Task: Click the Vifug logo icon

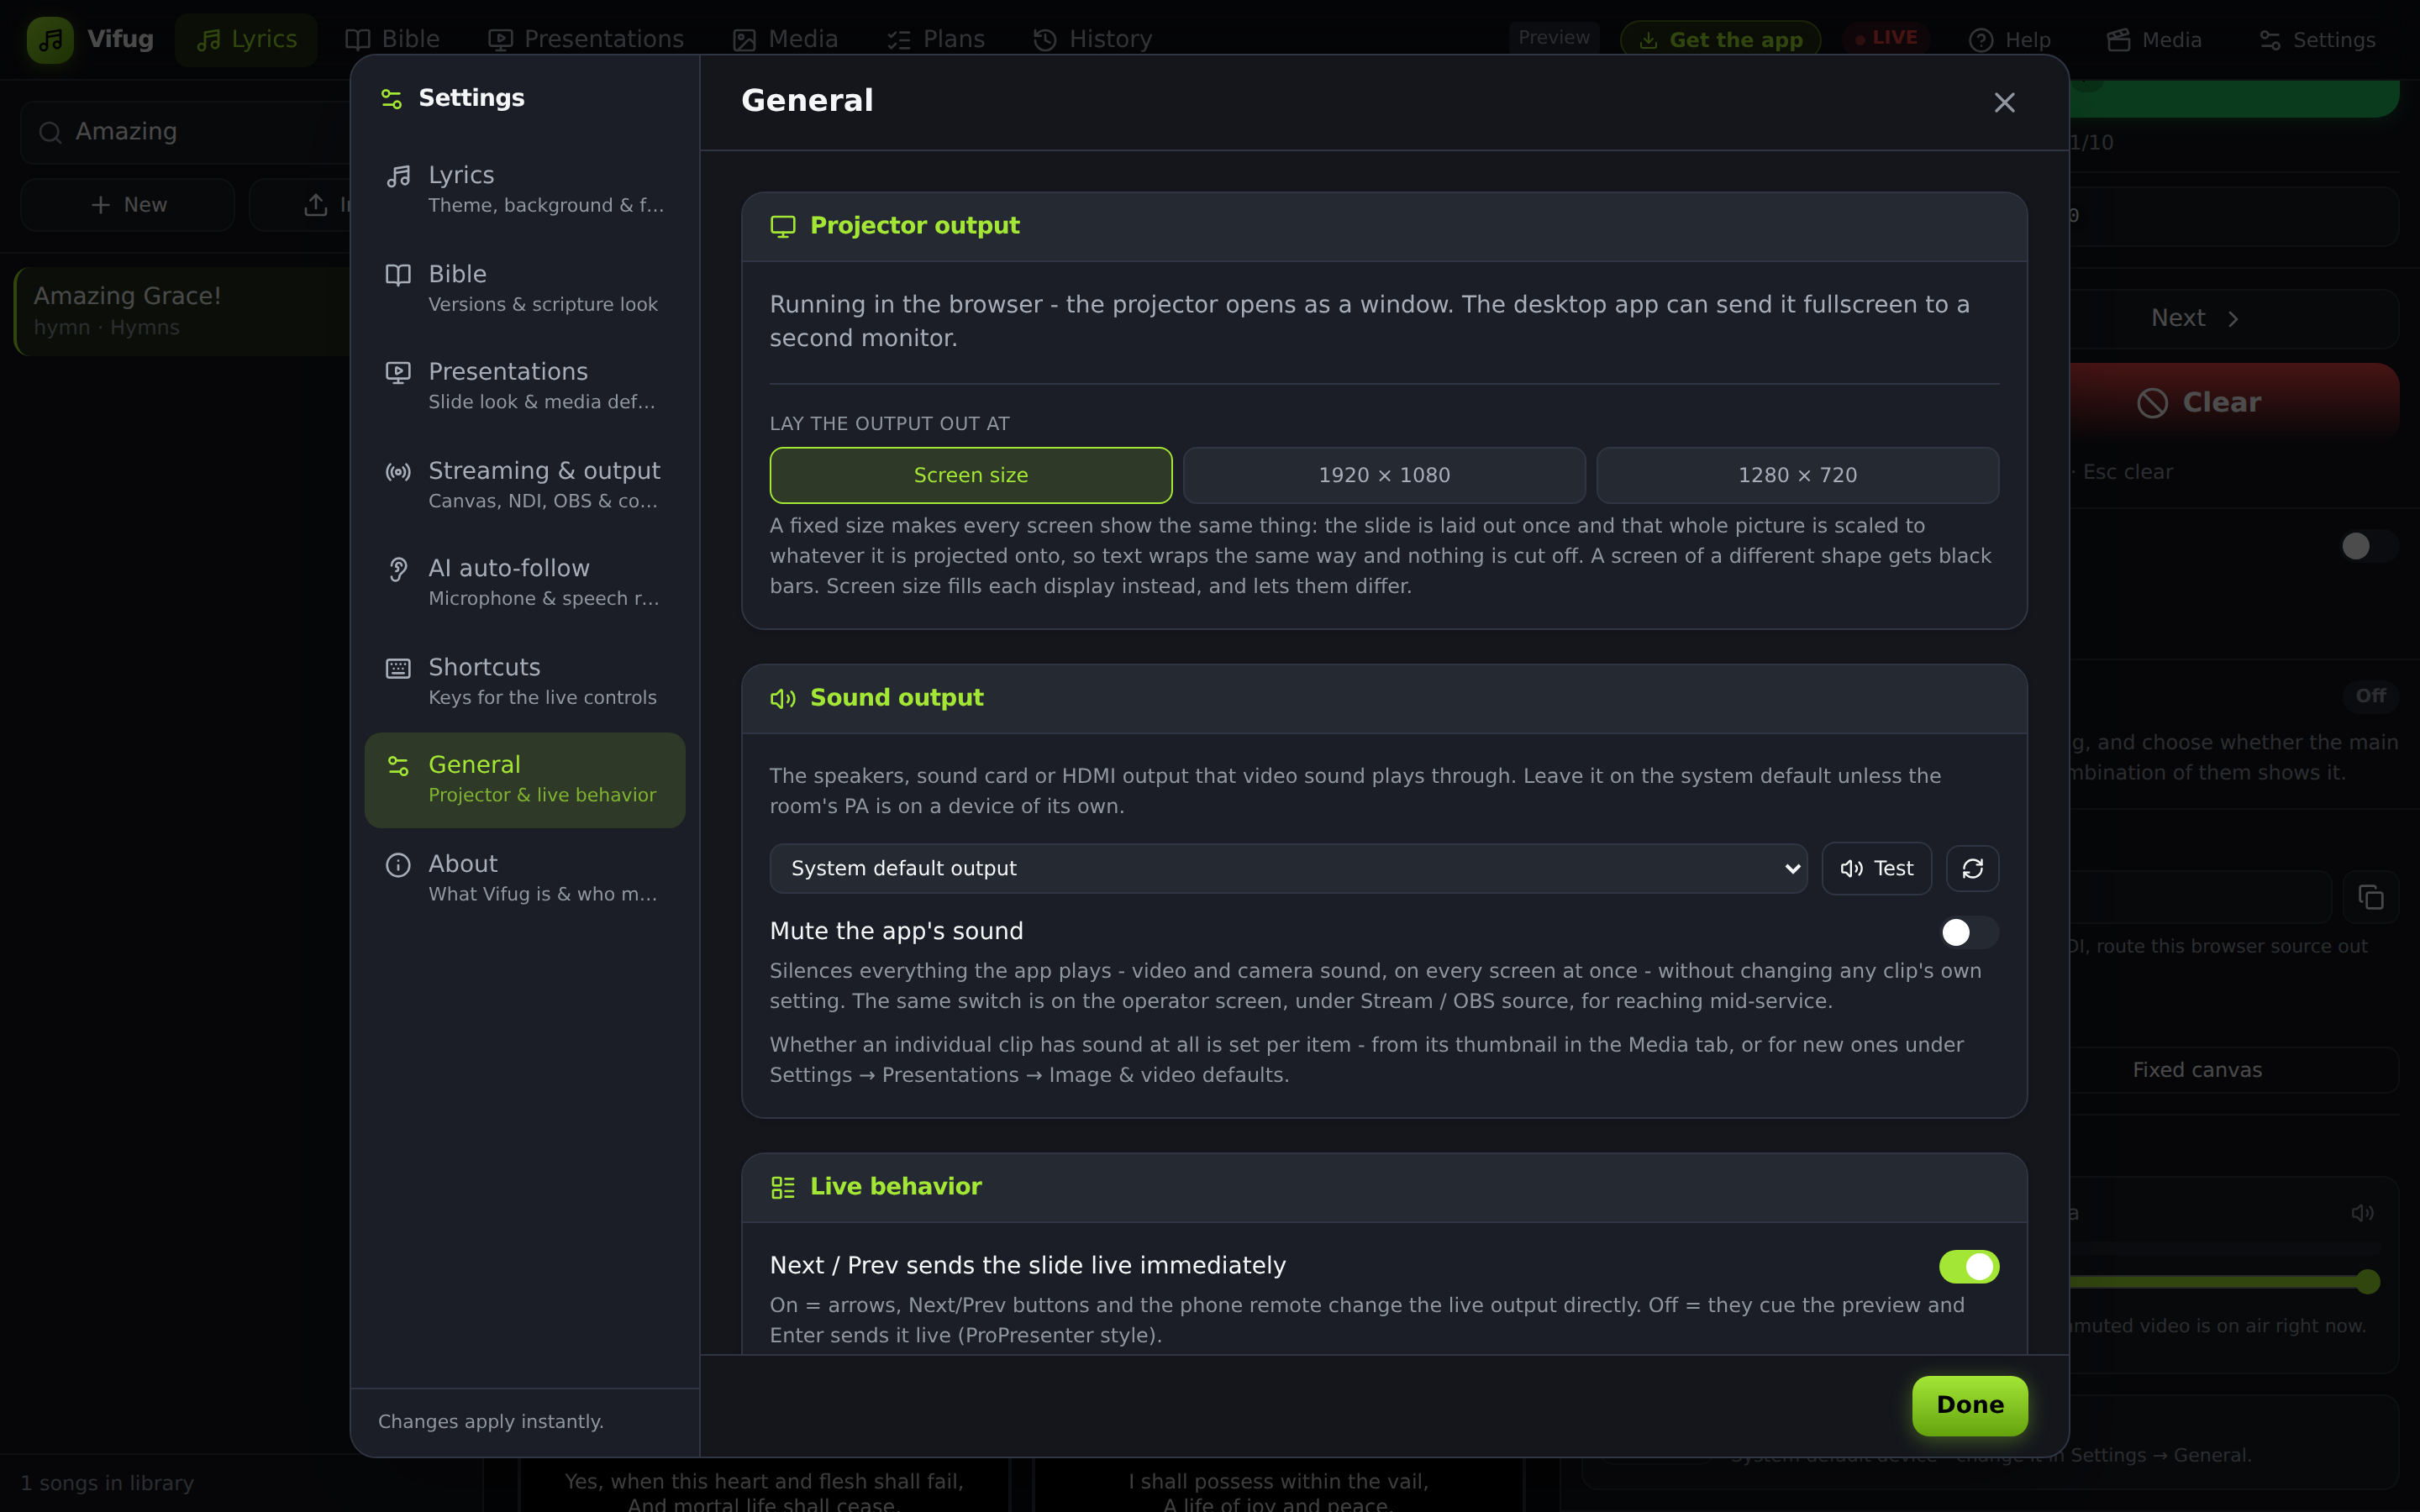Action: tap(50, 40)
